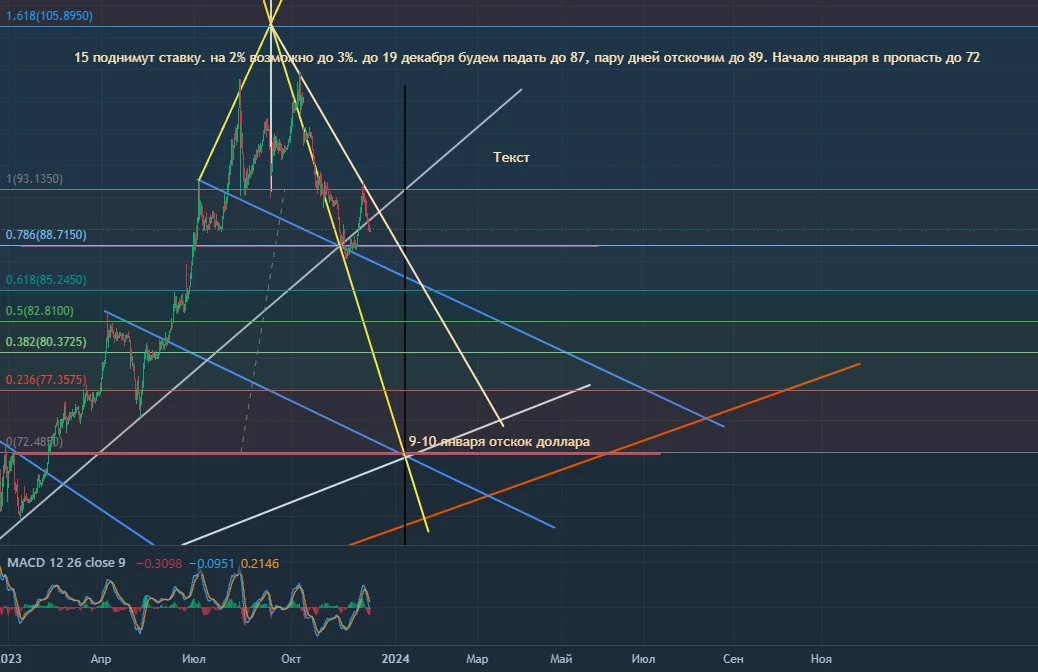Click the "Апр" time axis label

(x=101, y=659)
